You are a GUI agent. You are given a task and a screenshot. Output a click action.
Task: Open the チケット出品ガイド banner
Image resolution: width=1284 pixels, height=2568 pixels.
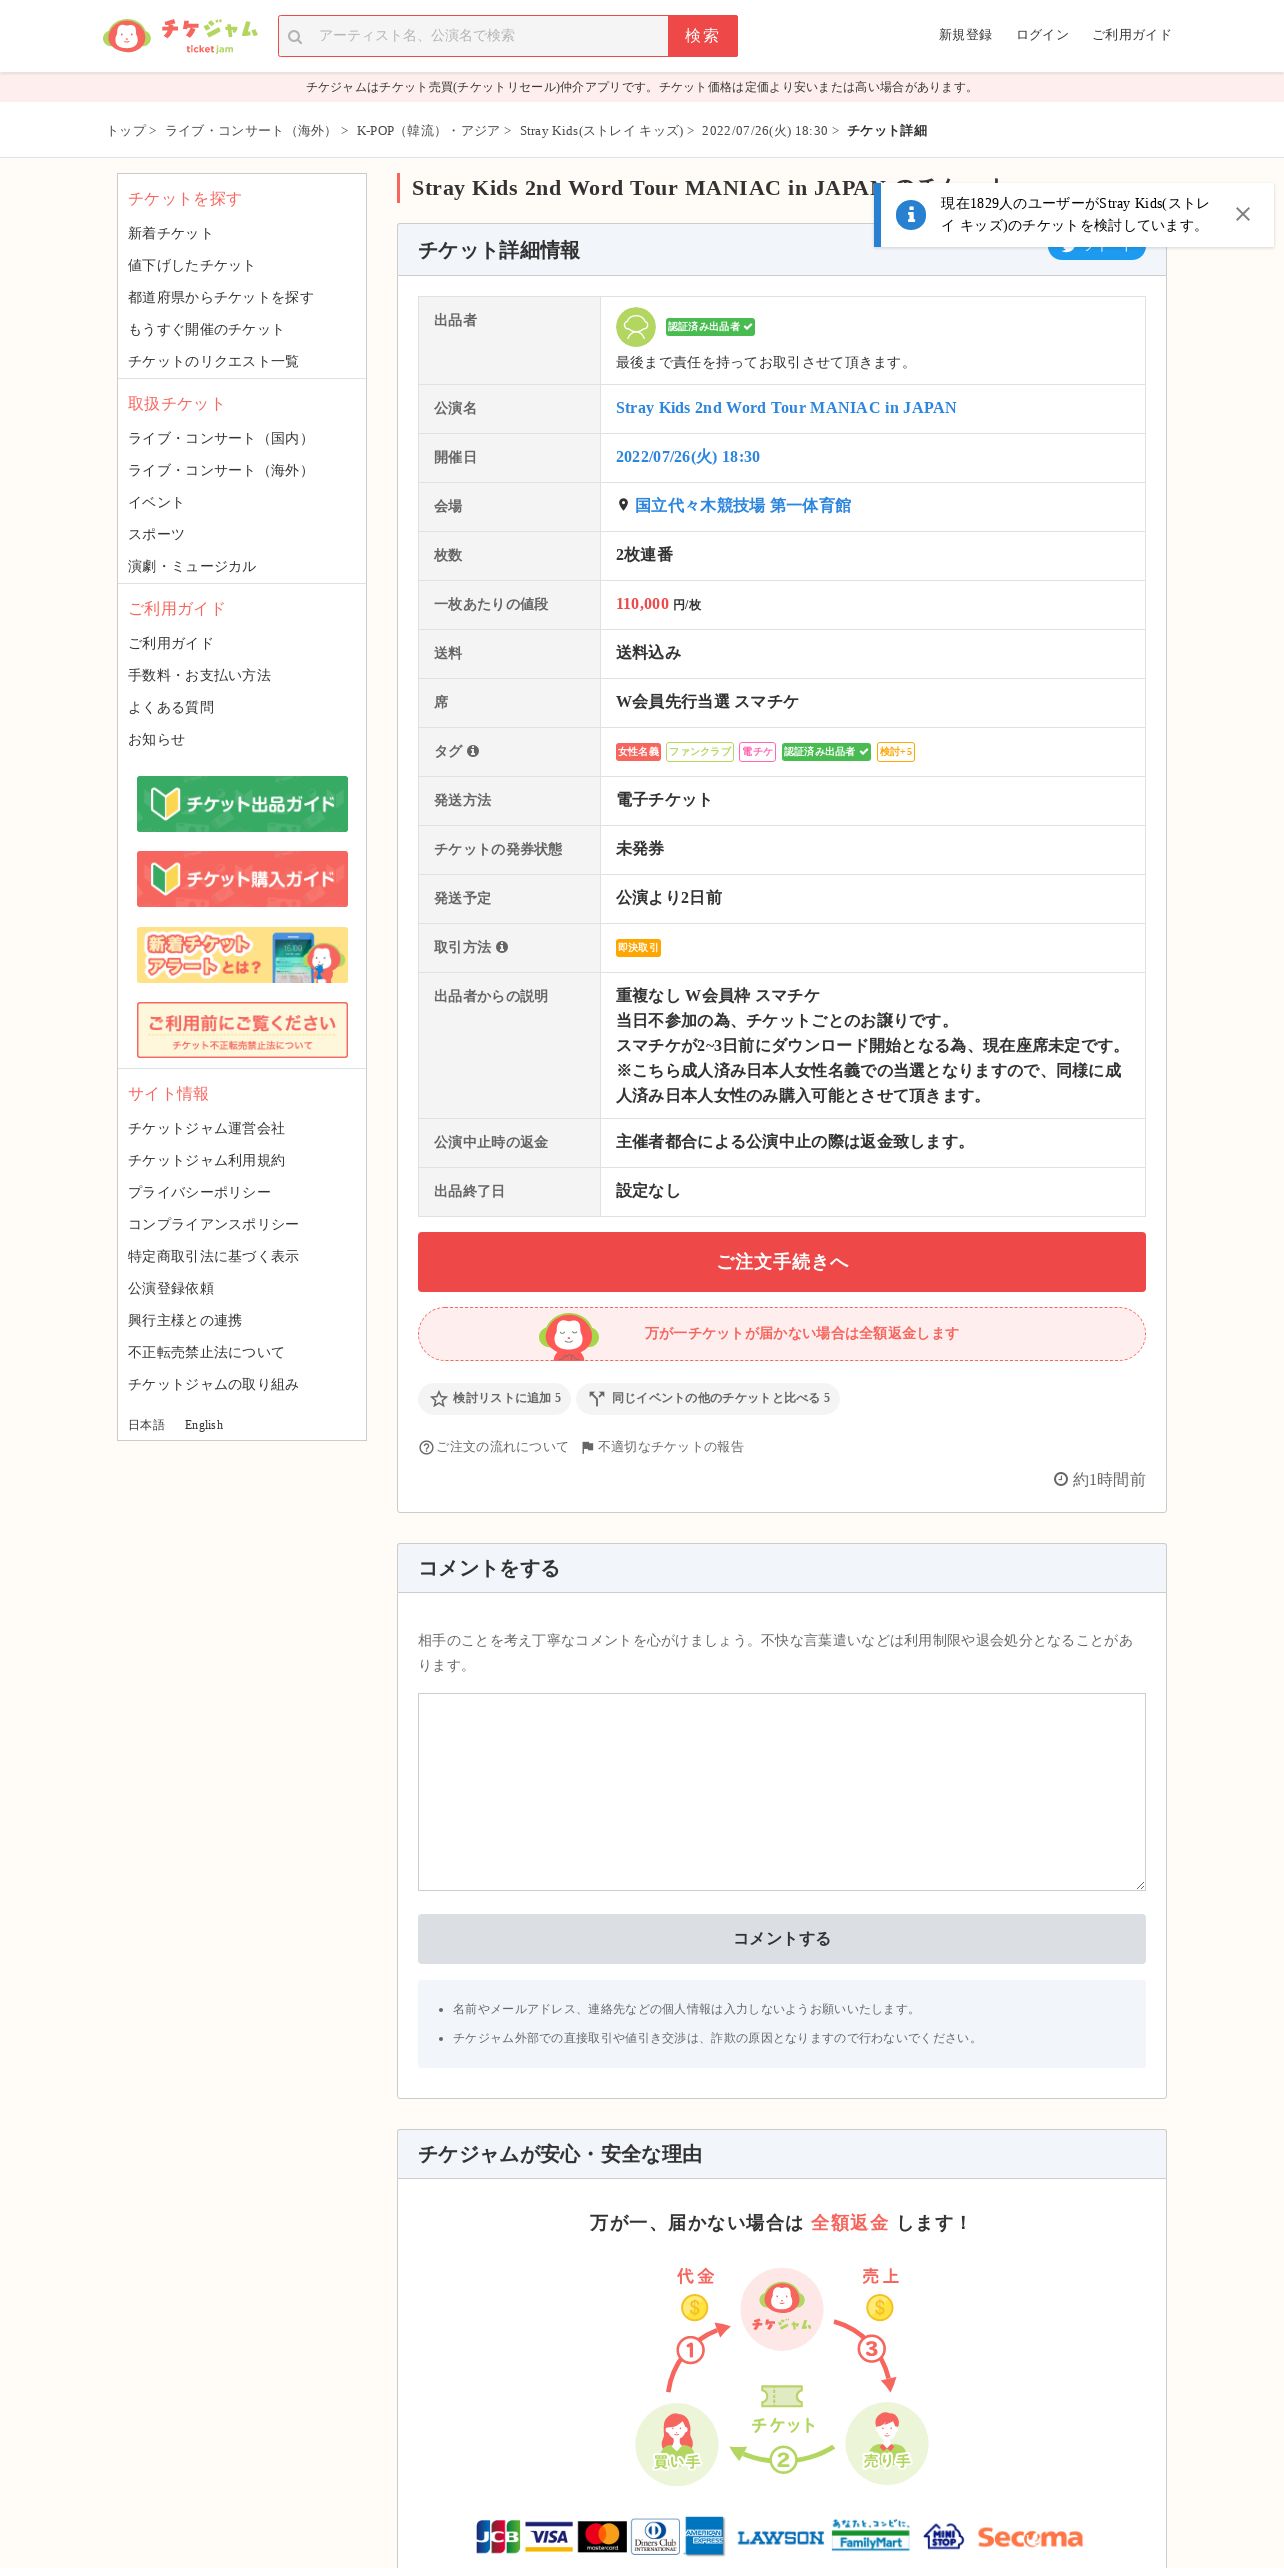pos(242,804)
